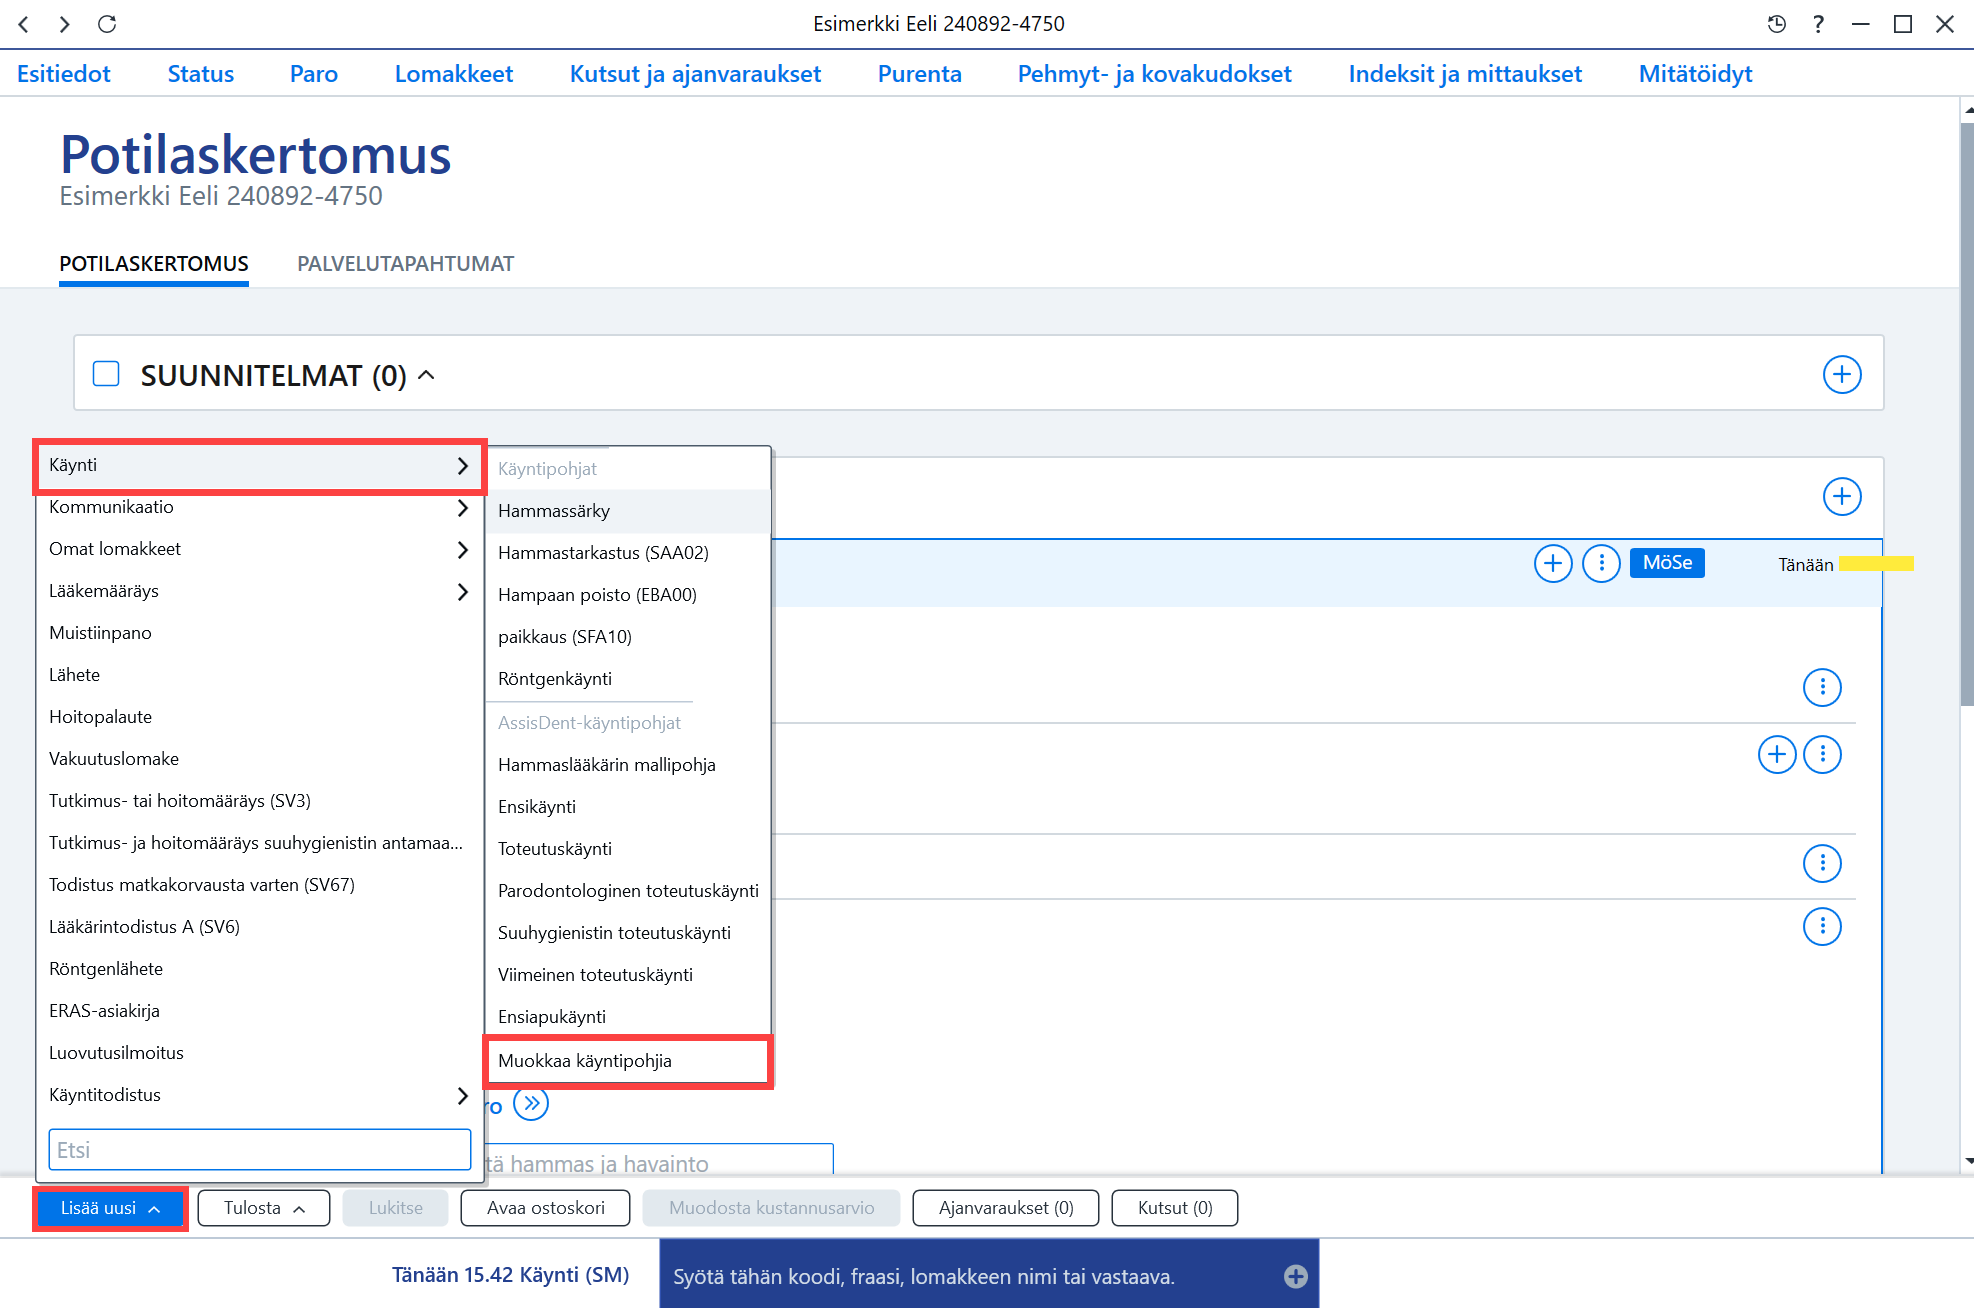This screenshot has height=1308, width=1974.
Task: Navigate back with the left arrow icon
Action: tap(24, 24)
